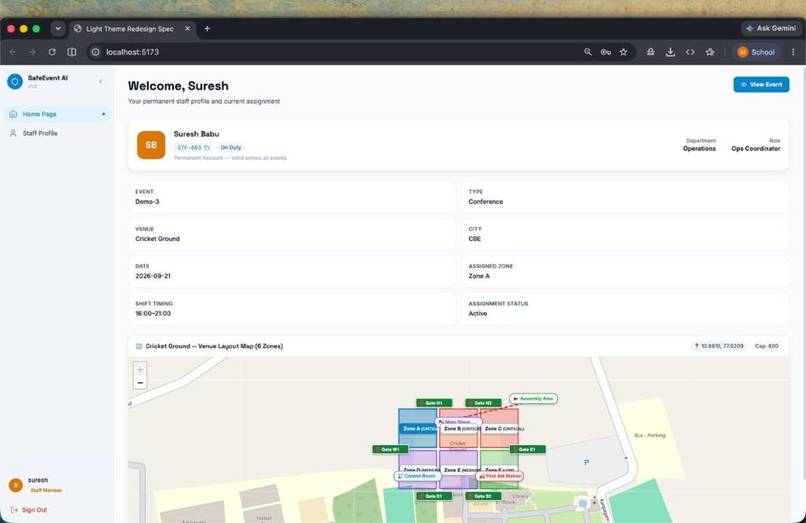The height and width of the screenshot is (523, 806).
Task: Open the Staff Profile sidebar item
Action: [57, 133]
